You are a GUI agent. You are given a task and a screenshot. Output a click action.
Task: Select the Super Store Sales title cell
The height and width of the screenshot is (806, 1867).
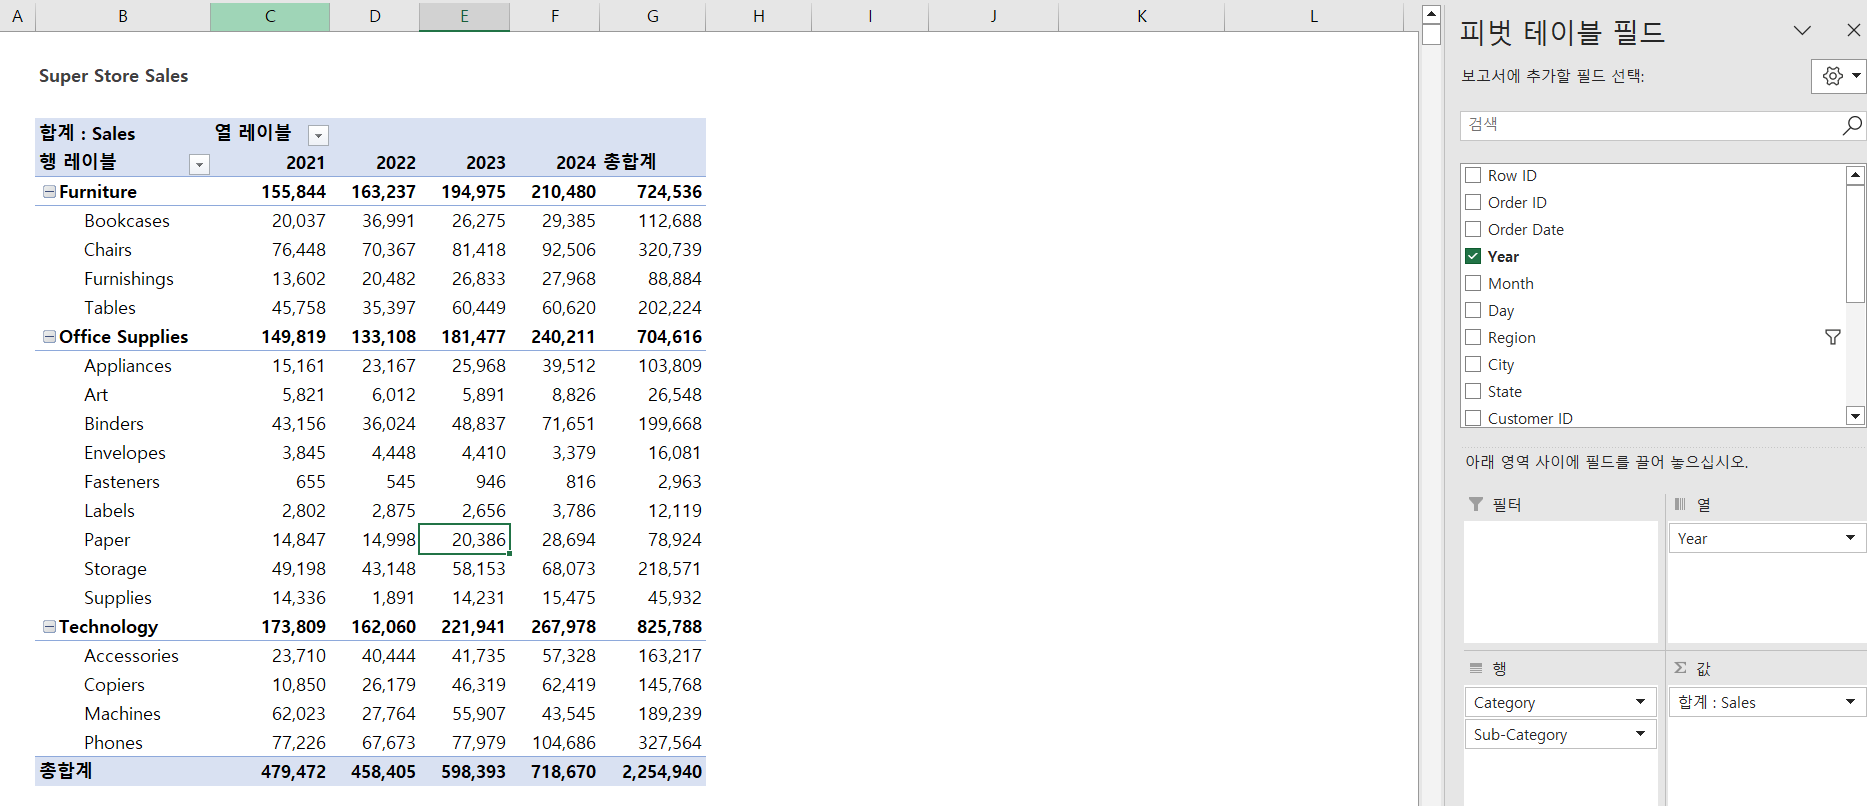click(x=114, y=76)
